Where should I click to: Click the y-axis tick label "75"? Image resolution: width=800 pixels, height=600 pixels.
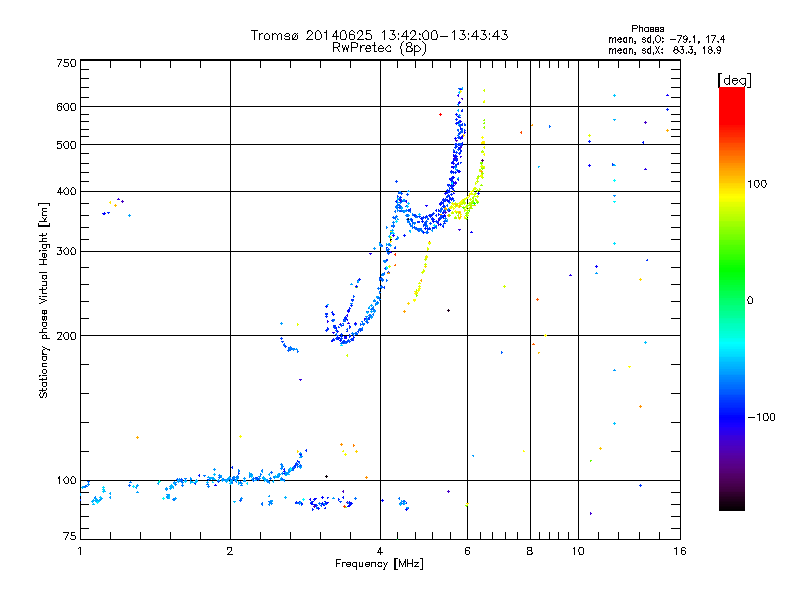coord(70,536)
